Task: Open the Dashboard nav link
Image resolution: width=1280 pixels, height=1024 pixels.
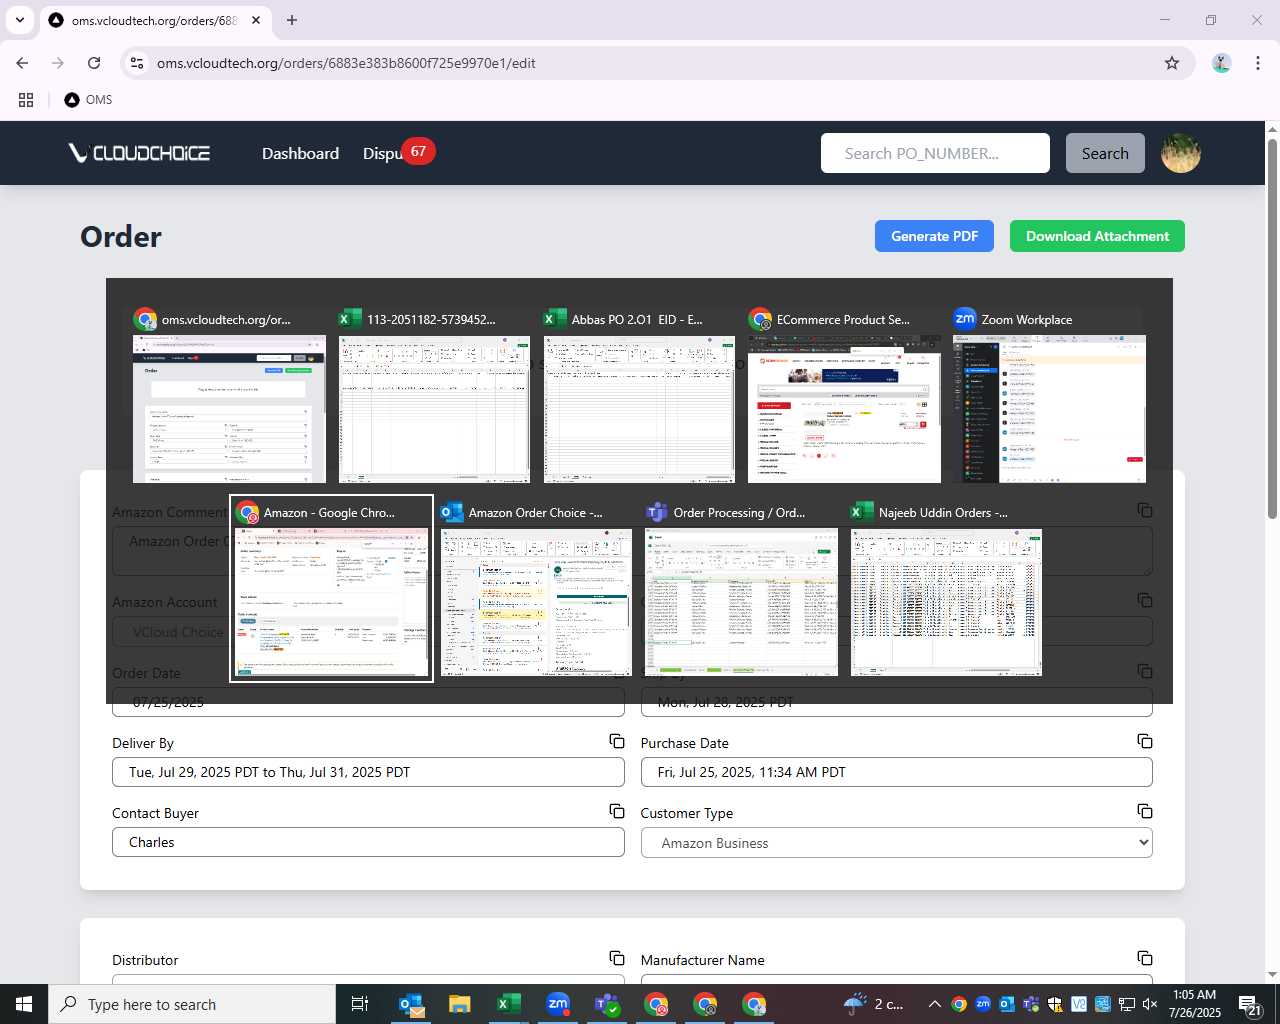Action: tap(300, 153)
